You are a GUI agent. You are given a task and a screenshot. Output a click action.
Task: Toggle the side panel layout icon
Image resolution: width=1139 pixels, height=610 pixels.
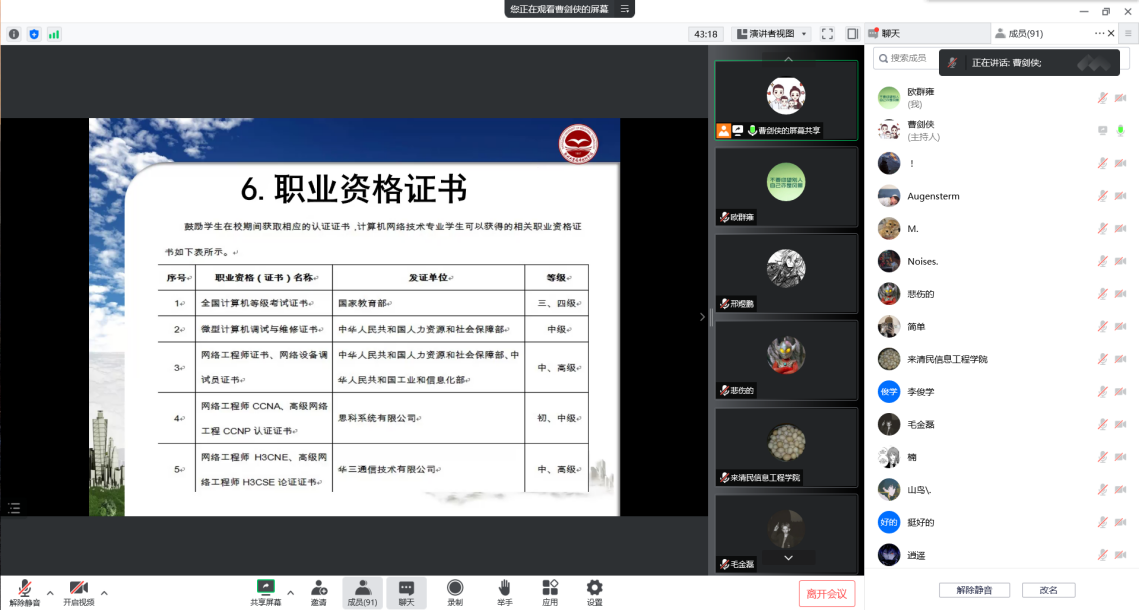(852, 34)
